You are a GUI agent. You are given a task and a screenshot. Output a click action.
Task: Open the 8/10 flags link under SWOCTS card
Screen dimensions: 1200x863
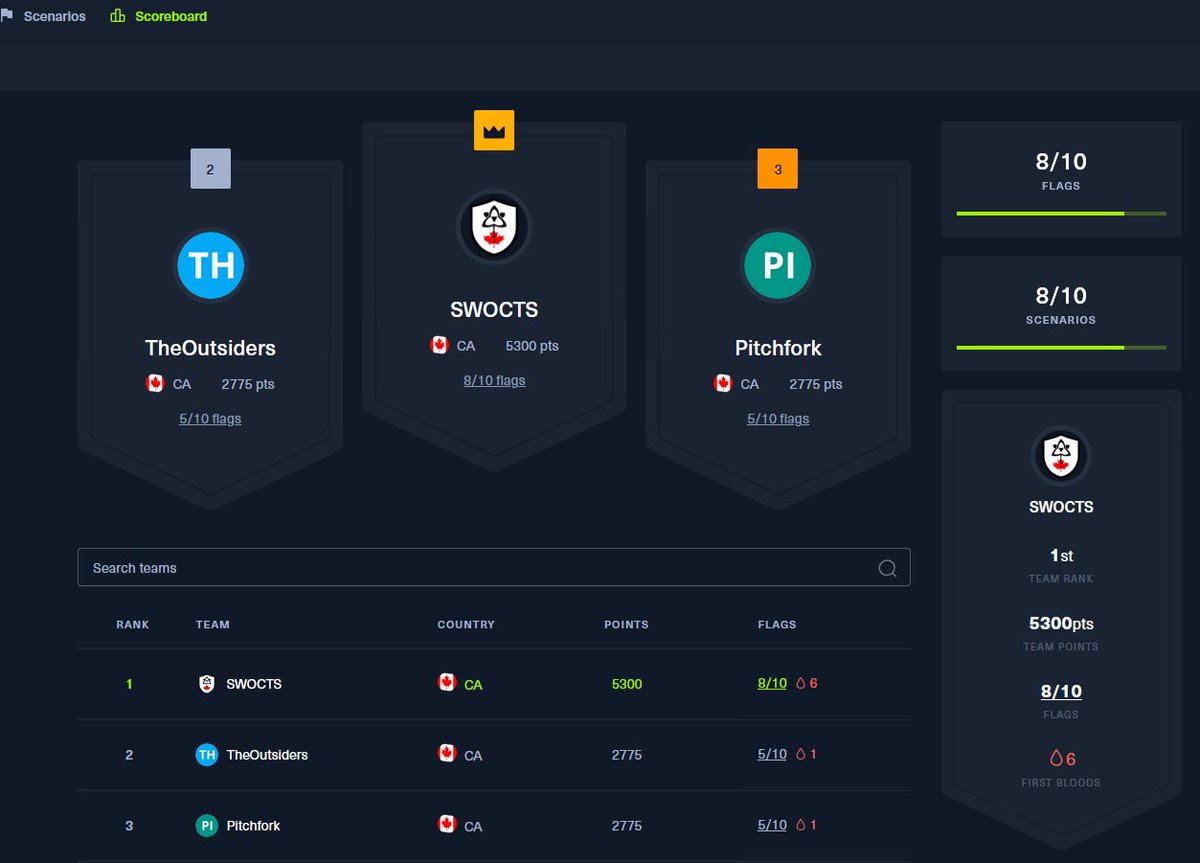click(494, 380)
